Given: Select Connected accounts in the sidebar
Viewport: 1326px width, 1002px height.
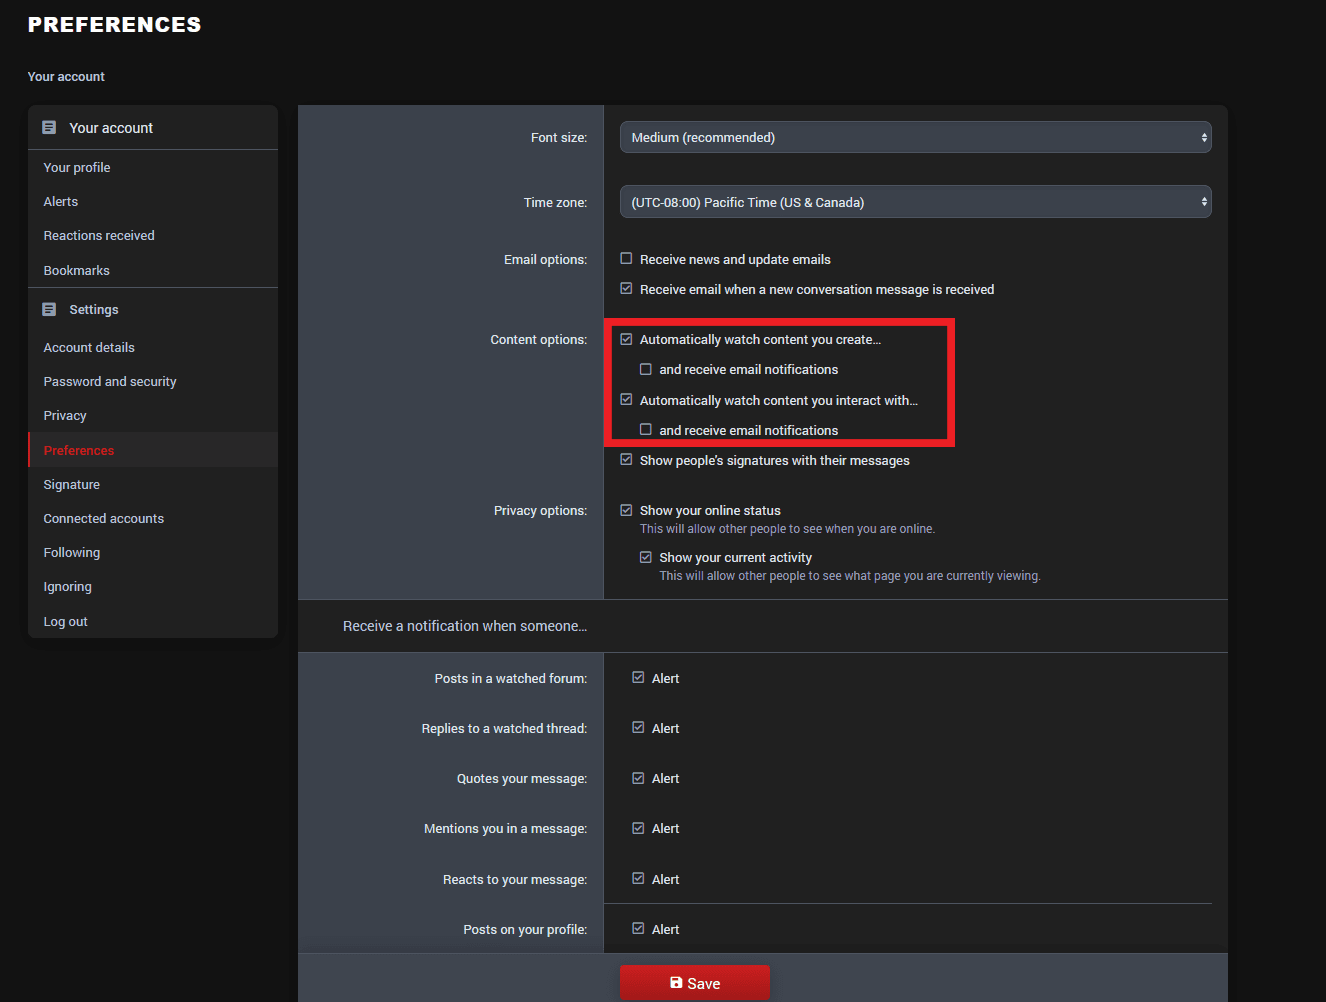Looking at the screenshot, I should (104, 519).
